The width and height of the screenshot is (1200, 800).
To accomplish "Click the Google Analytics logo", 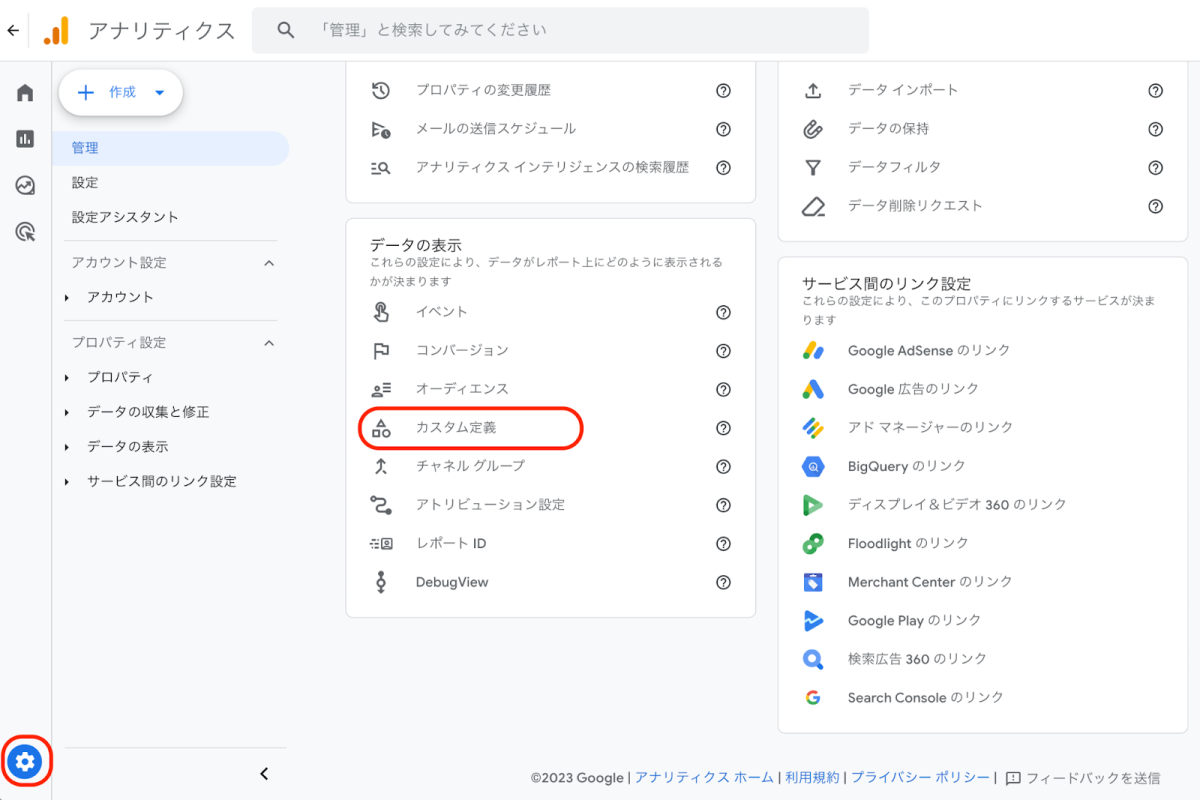I will [56, 30].
